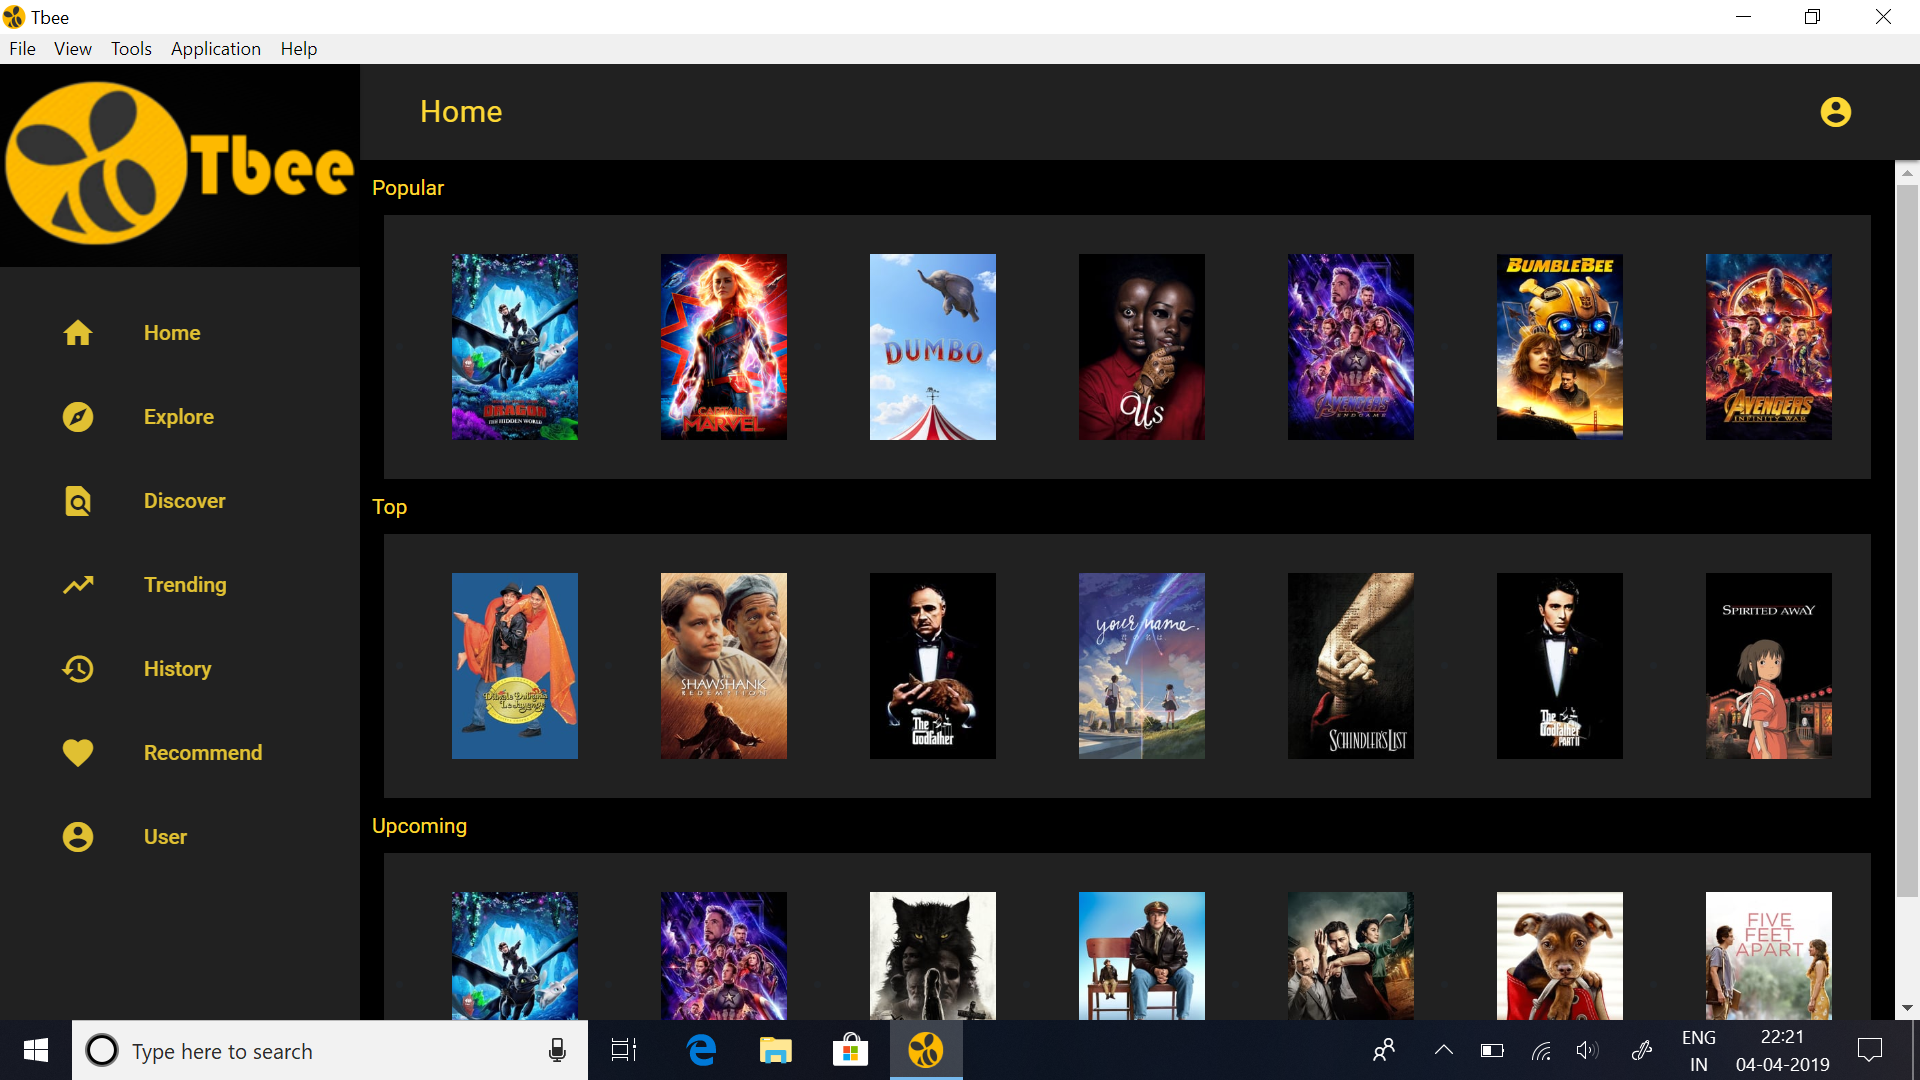Click the Home house icon in sidebar

(78, 333)
